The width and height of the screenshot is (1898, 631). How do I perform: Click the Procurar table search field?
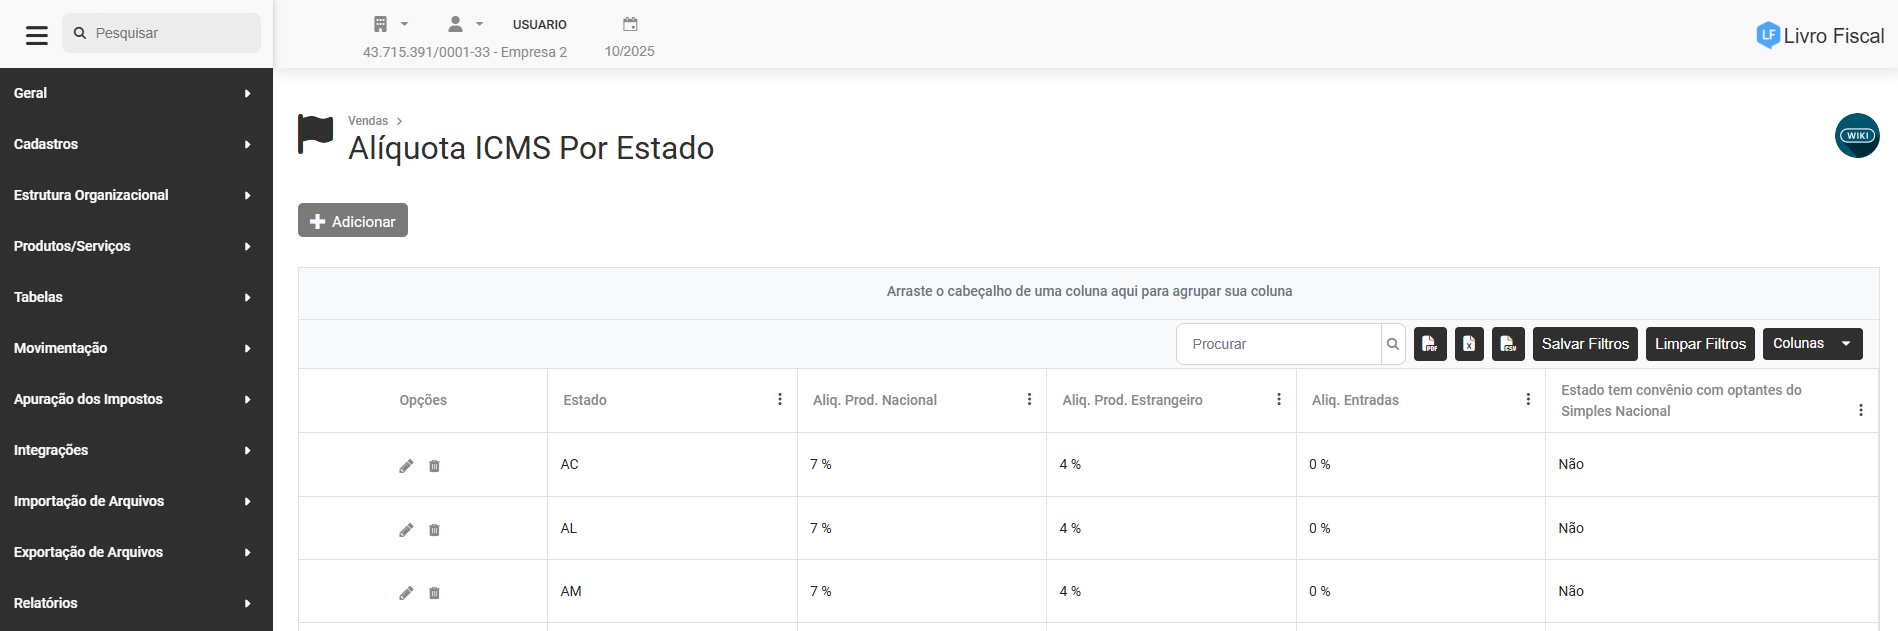(1279, 344)
